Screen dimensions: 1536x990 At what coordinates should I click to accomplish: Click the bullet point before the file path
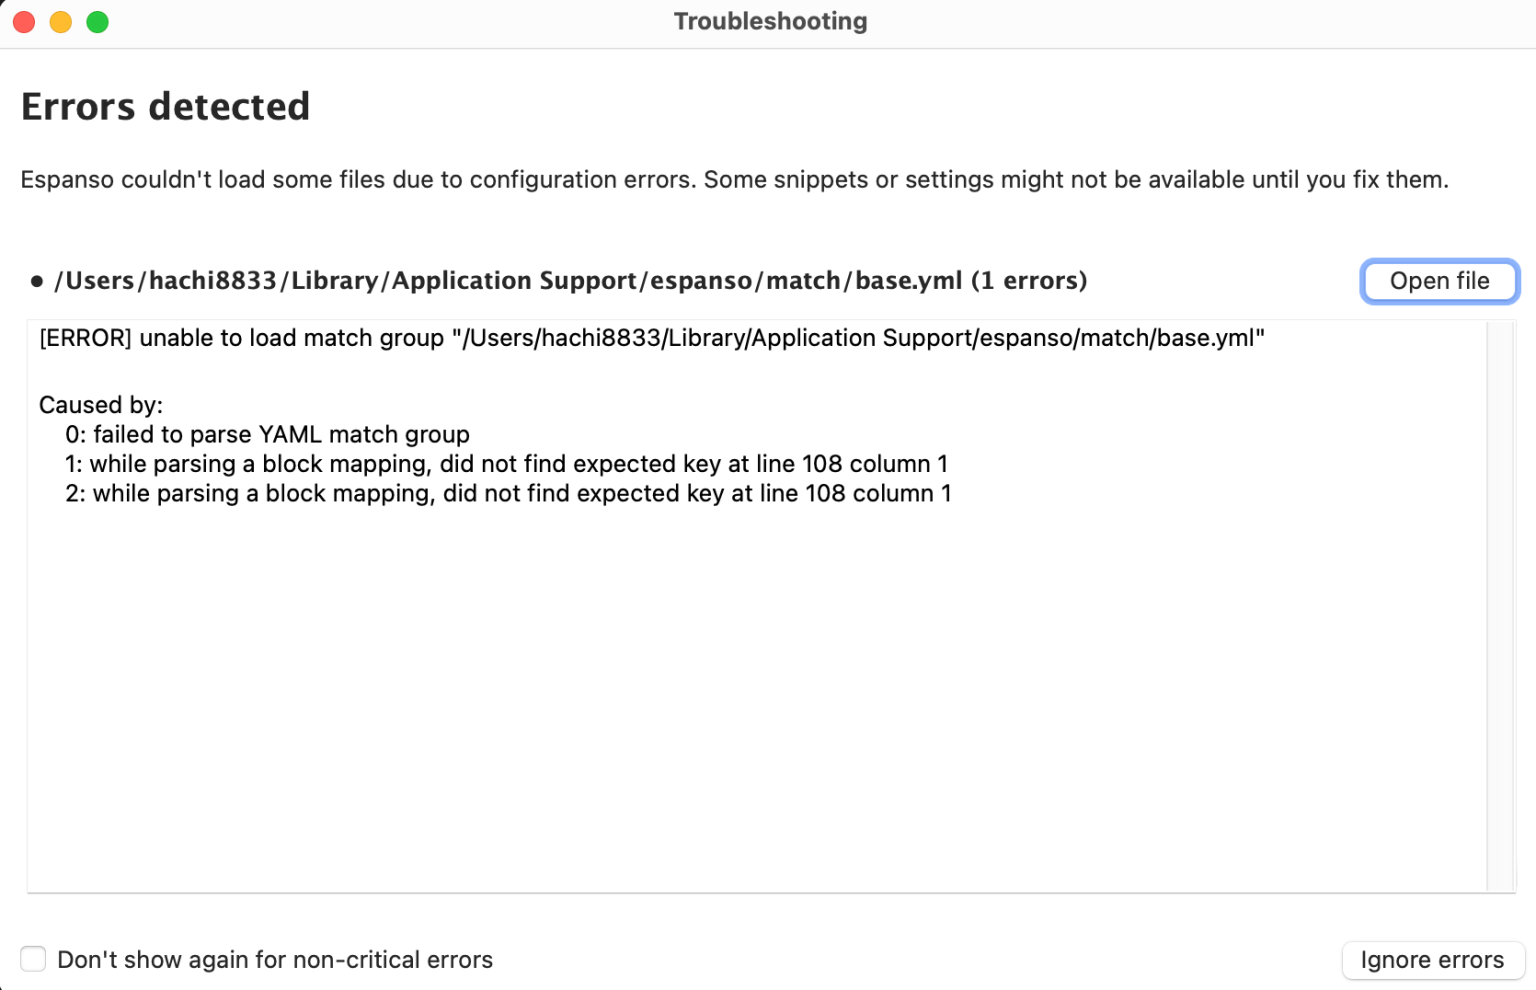[37, 282]
